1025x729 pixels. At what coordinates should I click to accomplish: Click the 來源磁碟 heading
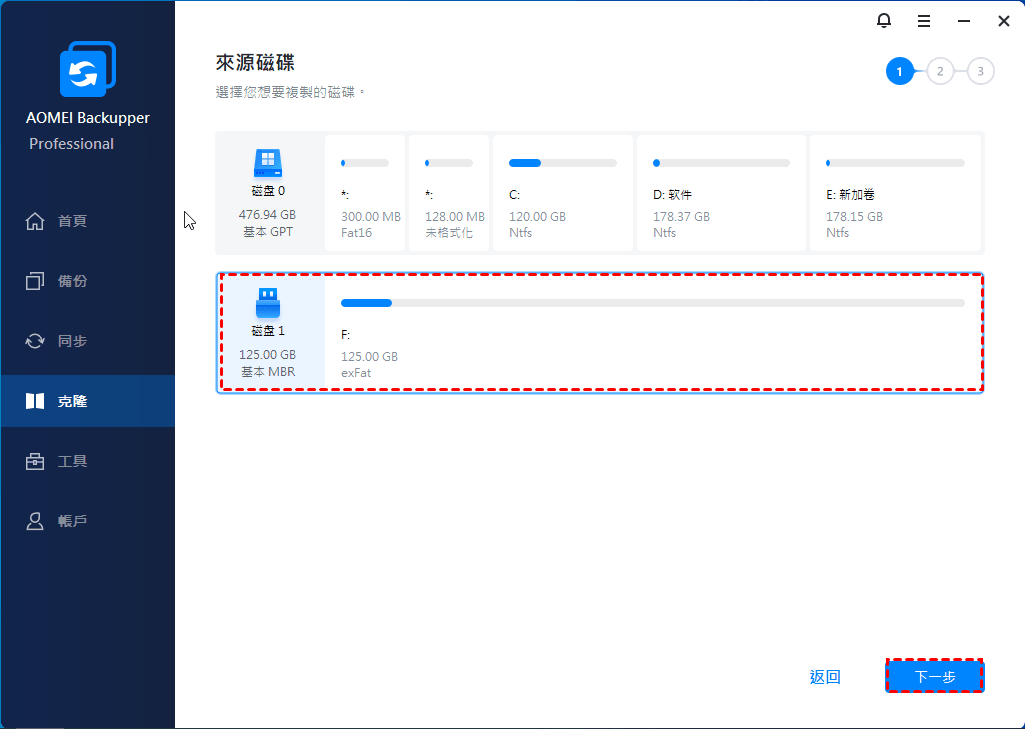255,63
